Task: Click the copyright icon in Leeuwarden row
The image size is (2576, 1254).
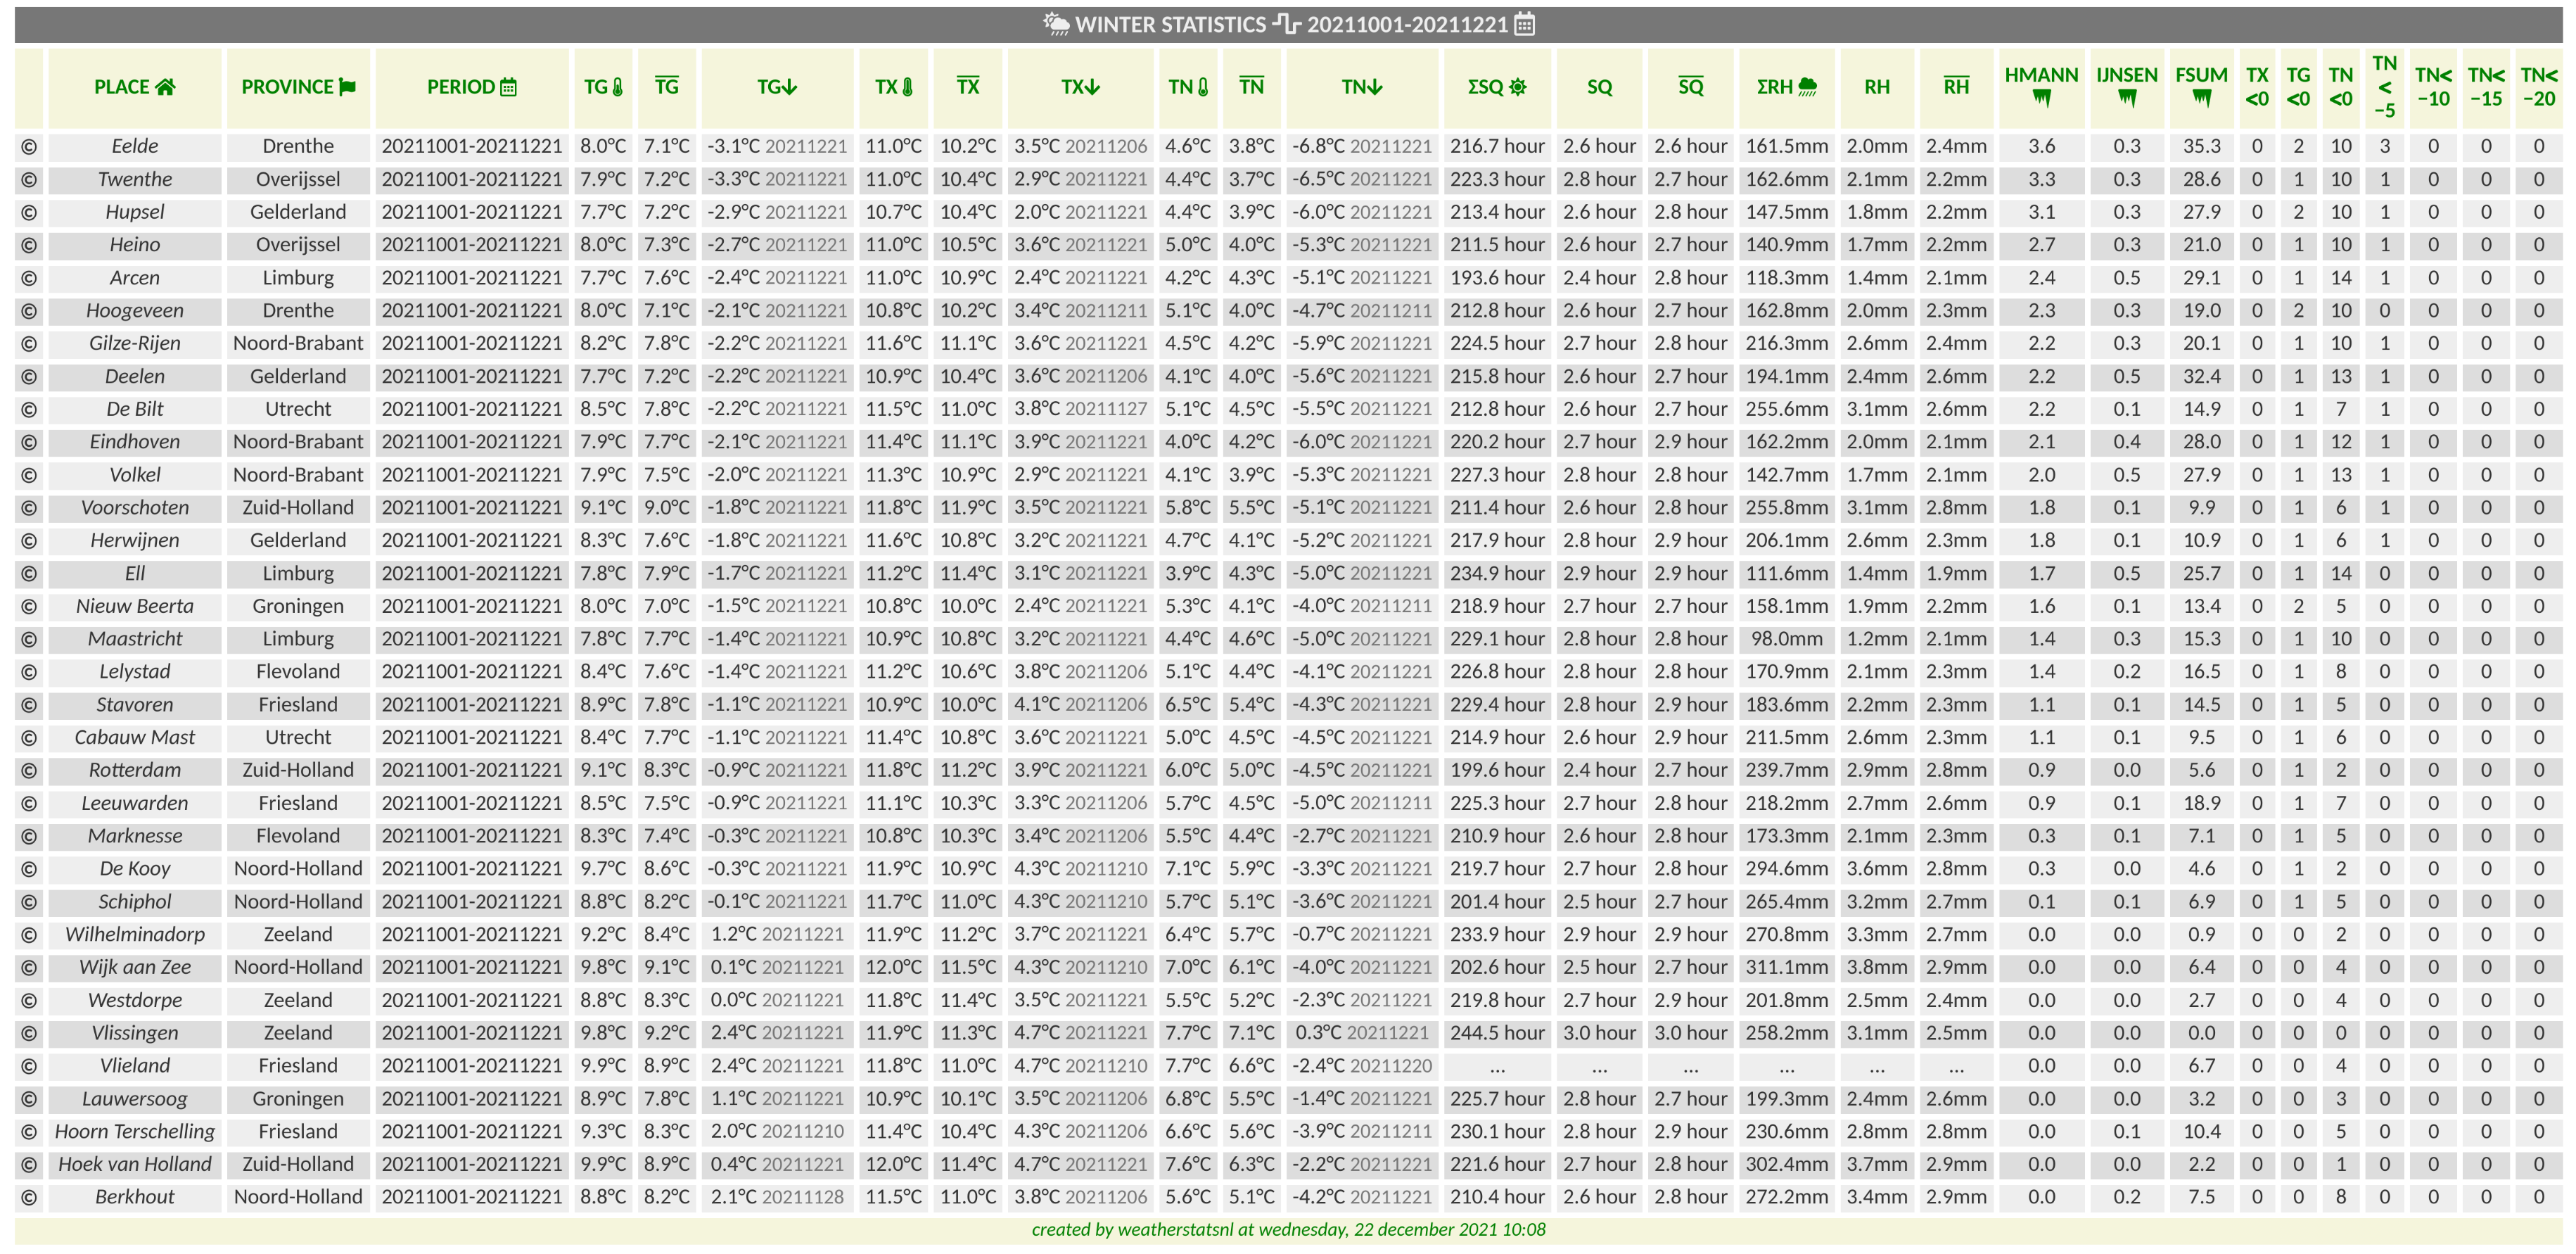Action: tap(29, 803)
